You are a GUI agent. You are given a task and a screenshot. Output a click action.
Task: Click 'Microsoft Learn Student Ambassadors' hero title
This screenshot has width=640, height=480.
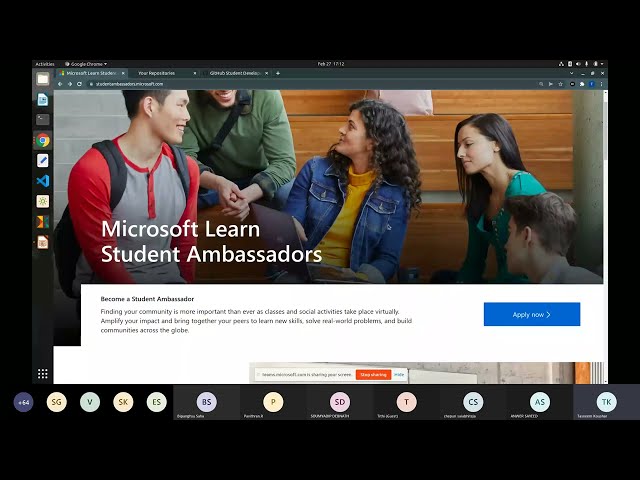click(x=211, y=241)
